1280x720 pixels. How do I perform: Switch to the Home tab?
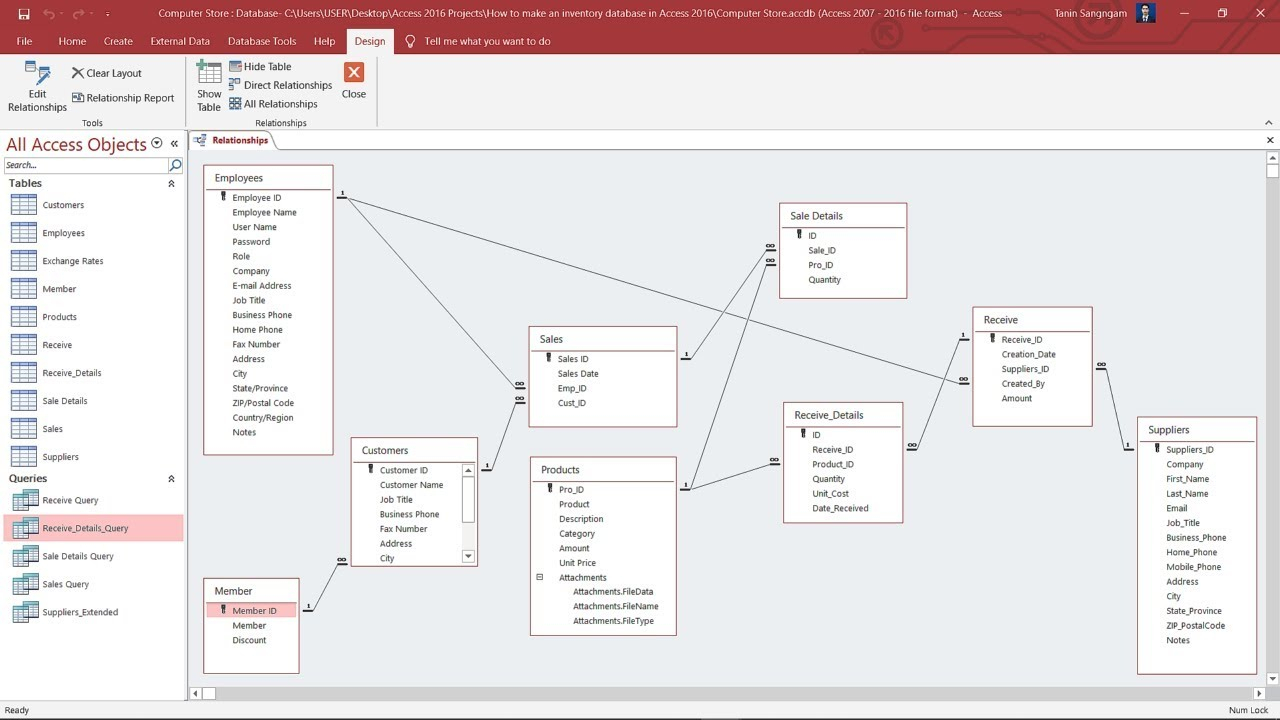click(x=72, y=41)
